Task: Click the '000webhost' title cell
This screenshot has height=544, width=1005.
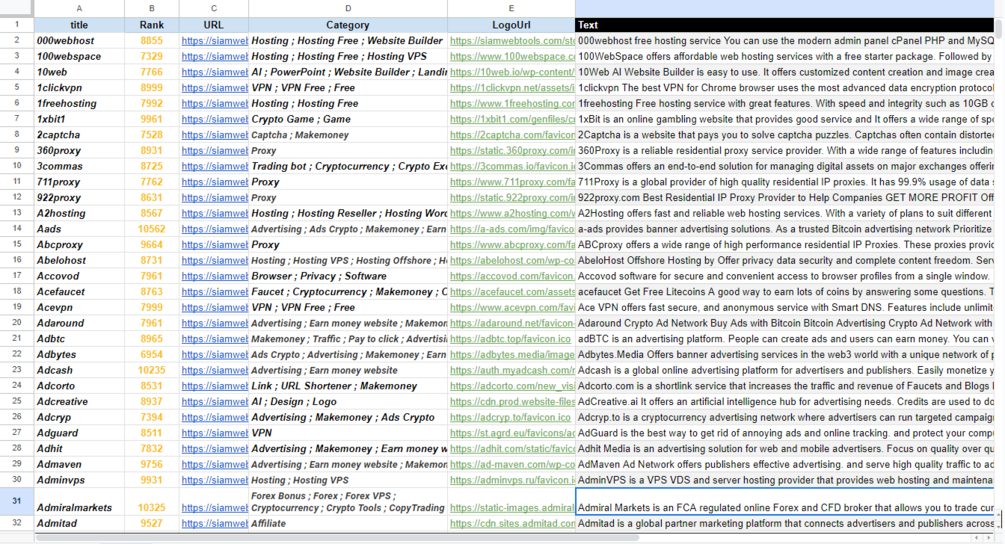Action: [x=79, y=40]
